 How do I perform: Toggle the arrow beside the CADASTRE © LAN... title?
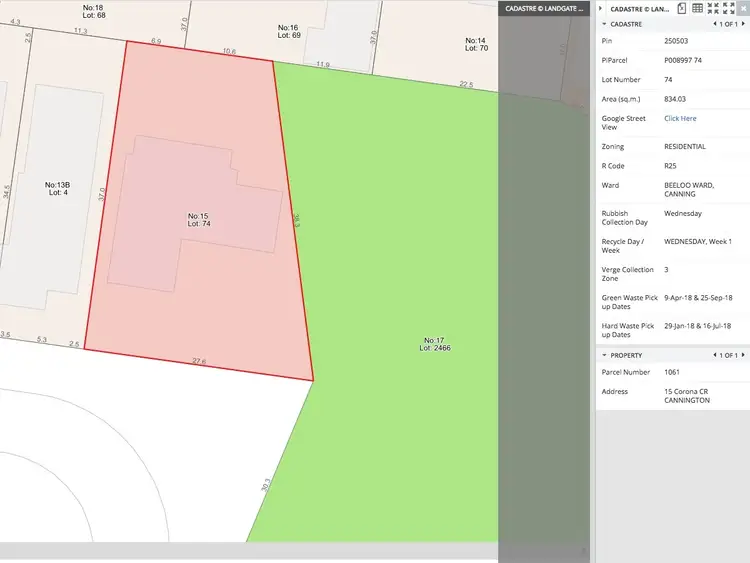601,8
